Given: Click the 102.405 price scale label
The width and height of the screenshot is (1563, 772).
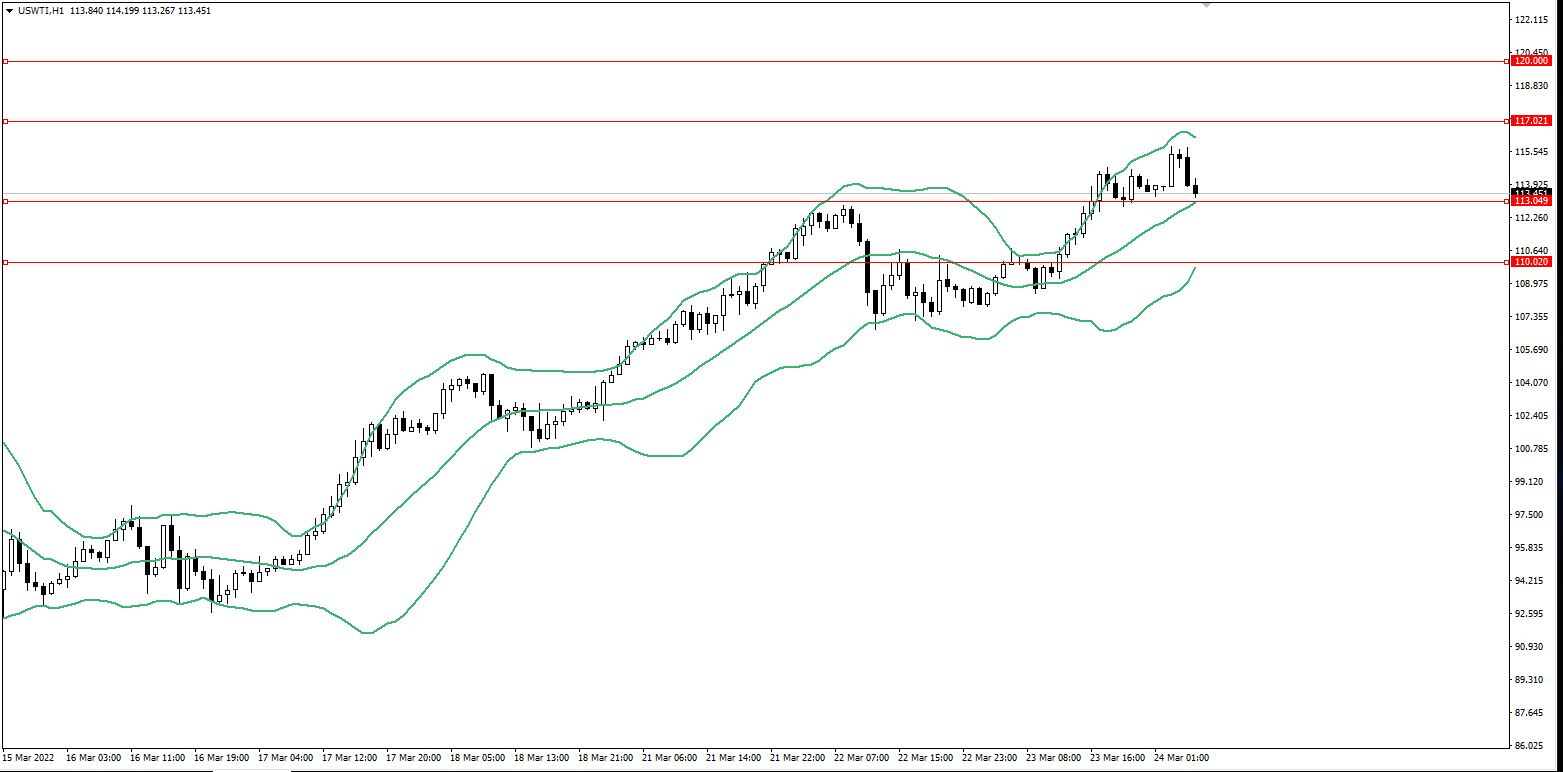Looking at the screenshot, I should point(1531,416).
